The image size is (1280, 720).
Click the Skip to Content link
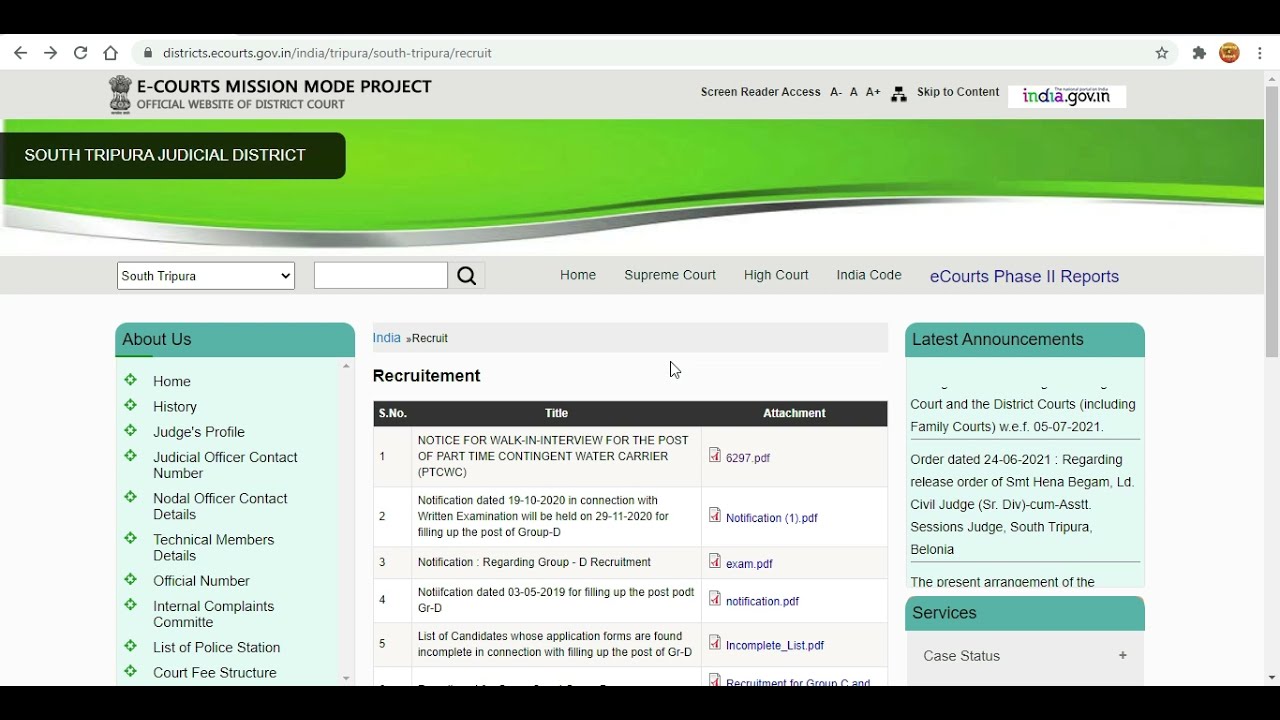[958, 92]
